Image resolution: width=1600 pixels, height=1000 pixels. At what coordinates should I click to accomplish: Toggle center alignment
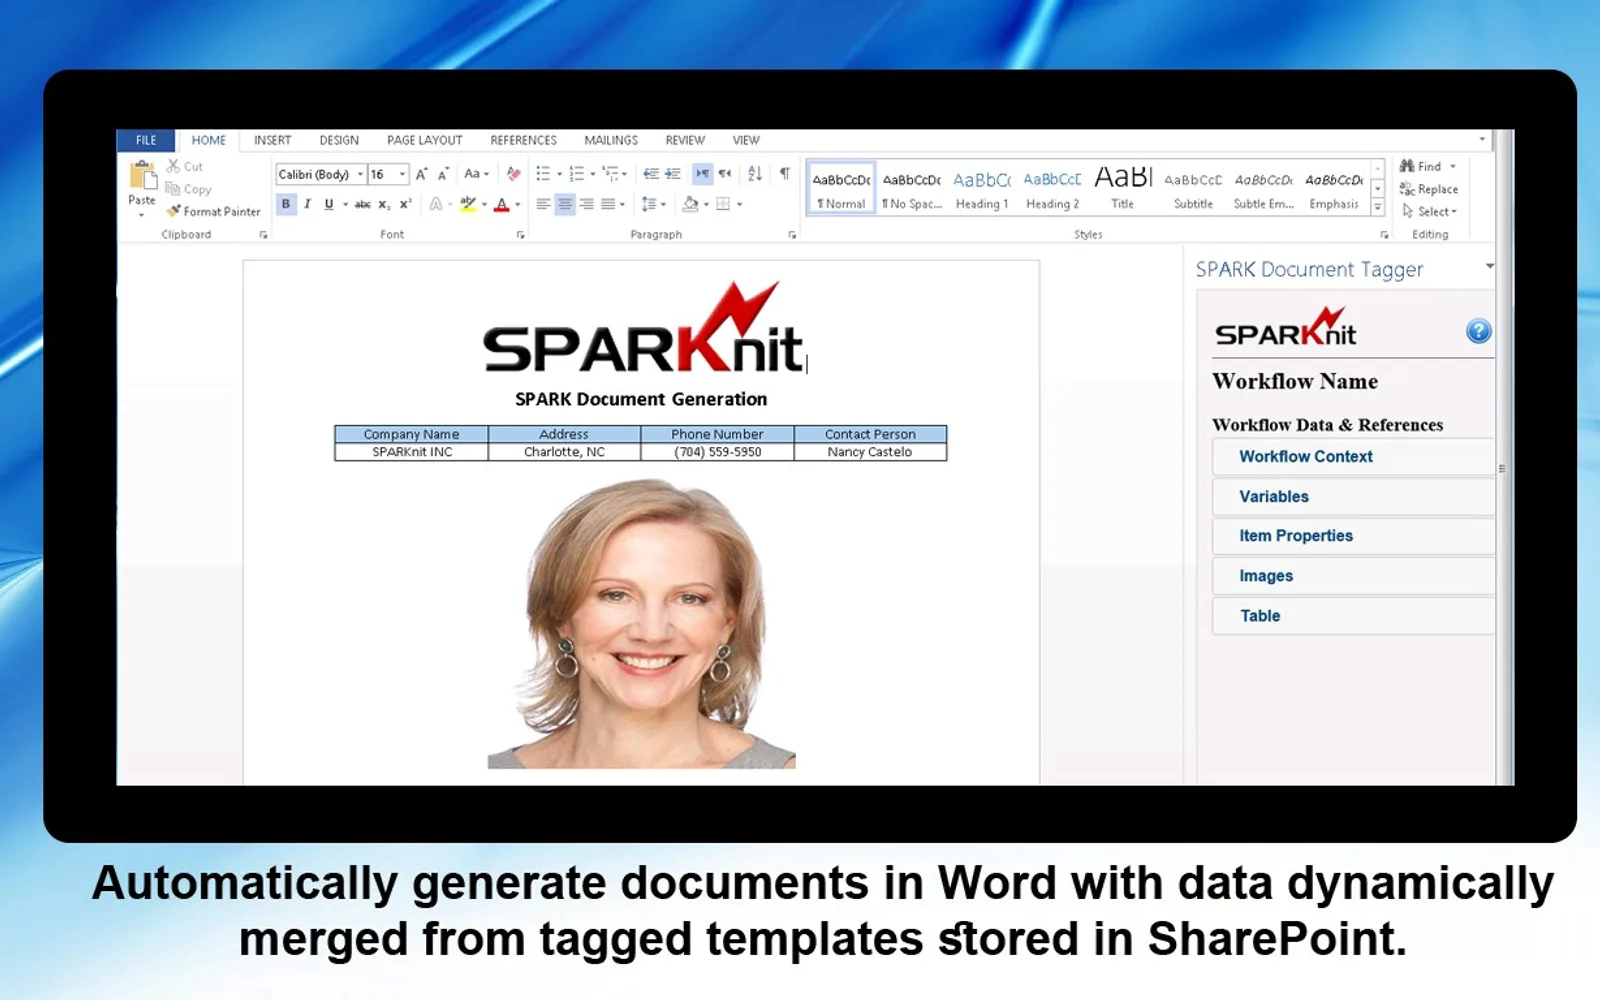[565, 204]
